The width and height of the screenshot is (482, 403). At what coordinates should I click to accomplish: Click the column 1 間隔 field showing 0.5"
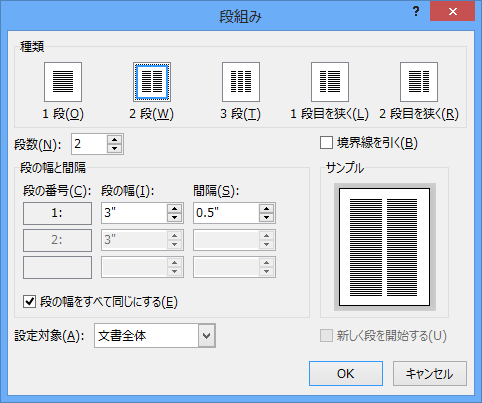coord(226,213)
